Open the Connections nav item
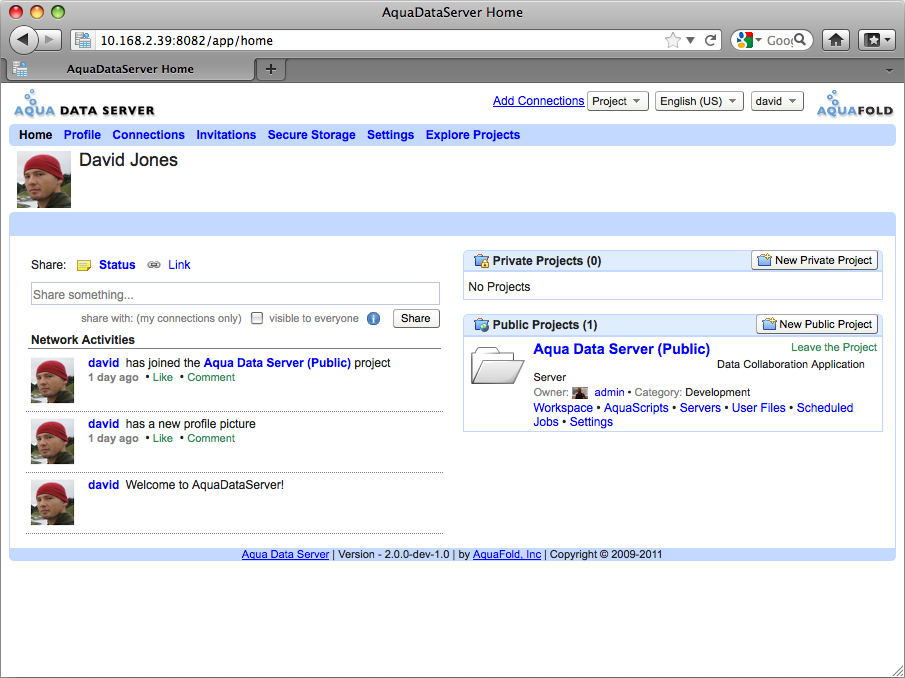905x678 pixels. [148, 134]
